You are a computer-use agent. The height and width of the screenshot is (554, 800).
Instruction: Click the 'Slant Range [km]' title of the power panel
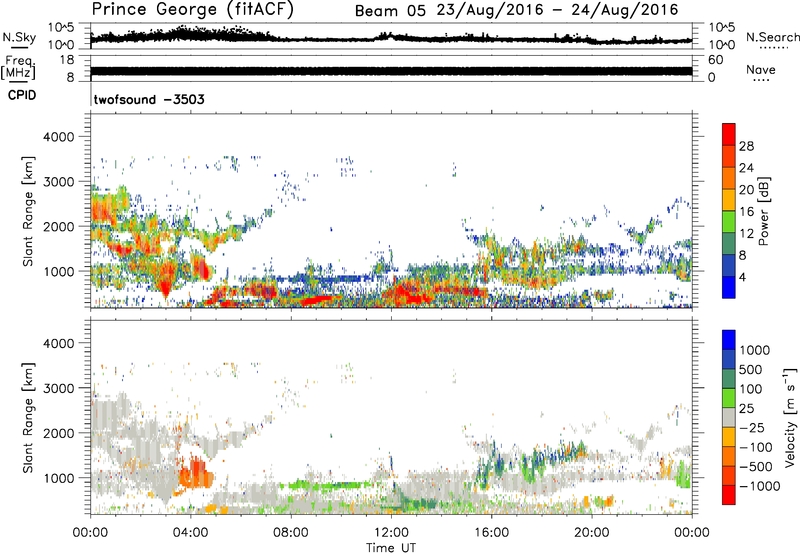point(28,211)
